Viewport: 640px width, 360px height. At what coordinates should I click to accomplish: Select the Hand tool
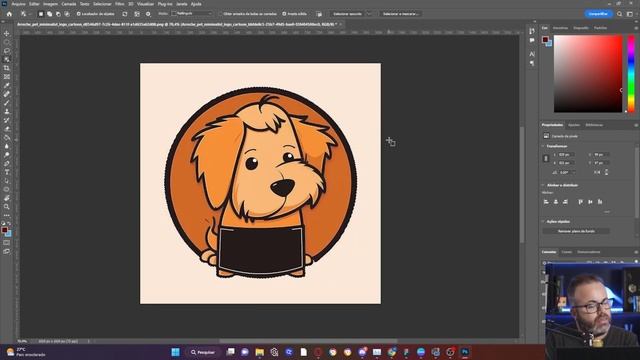click(7, 198)
